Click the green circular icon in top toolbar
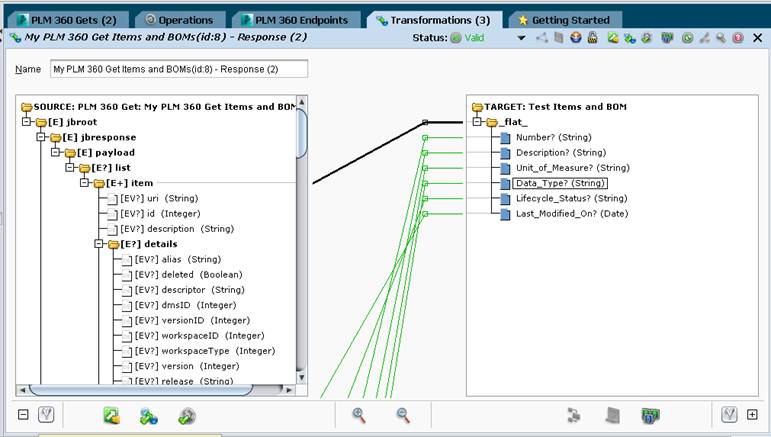 687,38
